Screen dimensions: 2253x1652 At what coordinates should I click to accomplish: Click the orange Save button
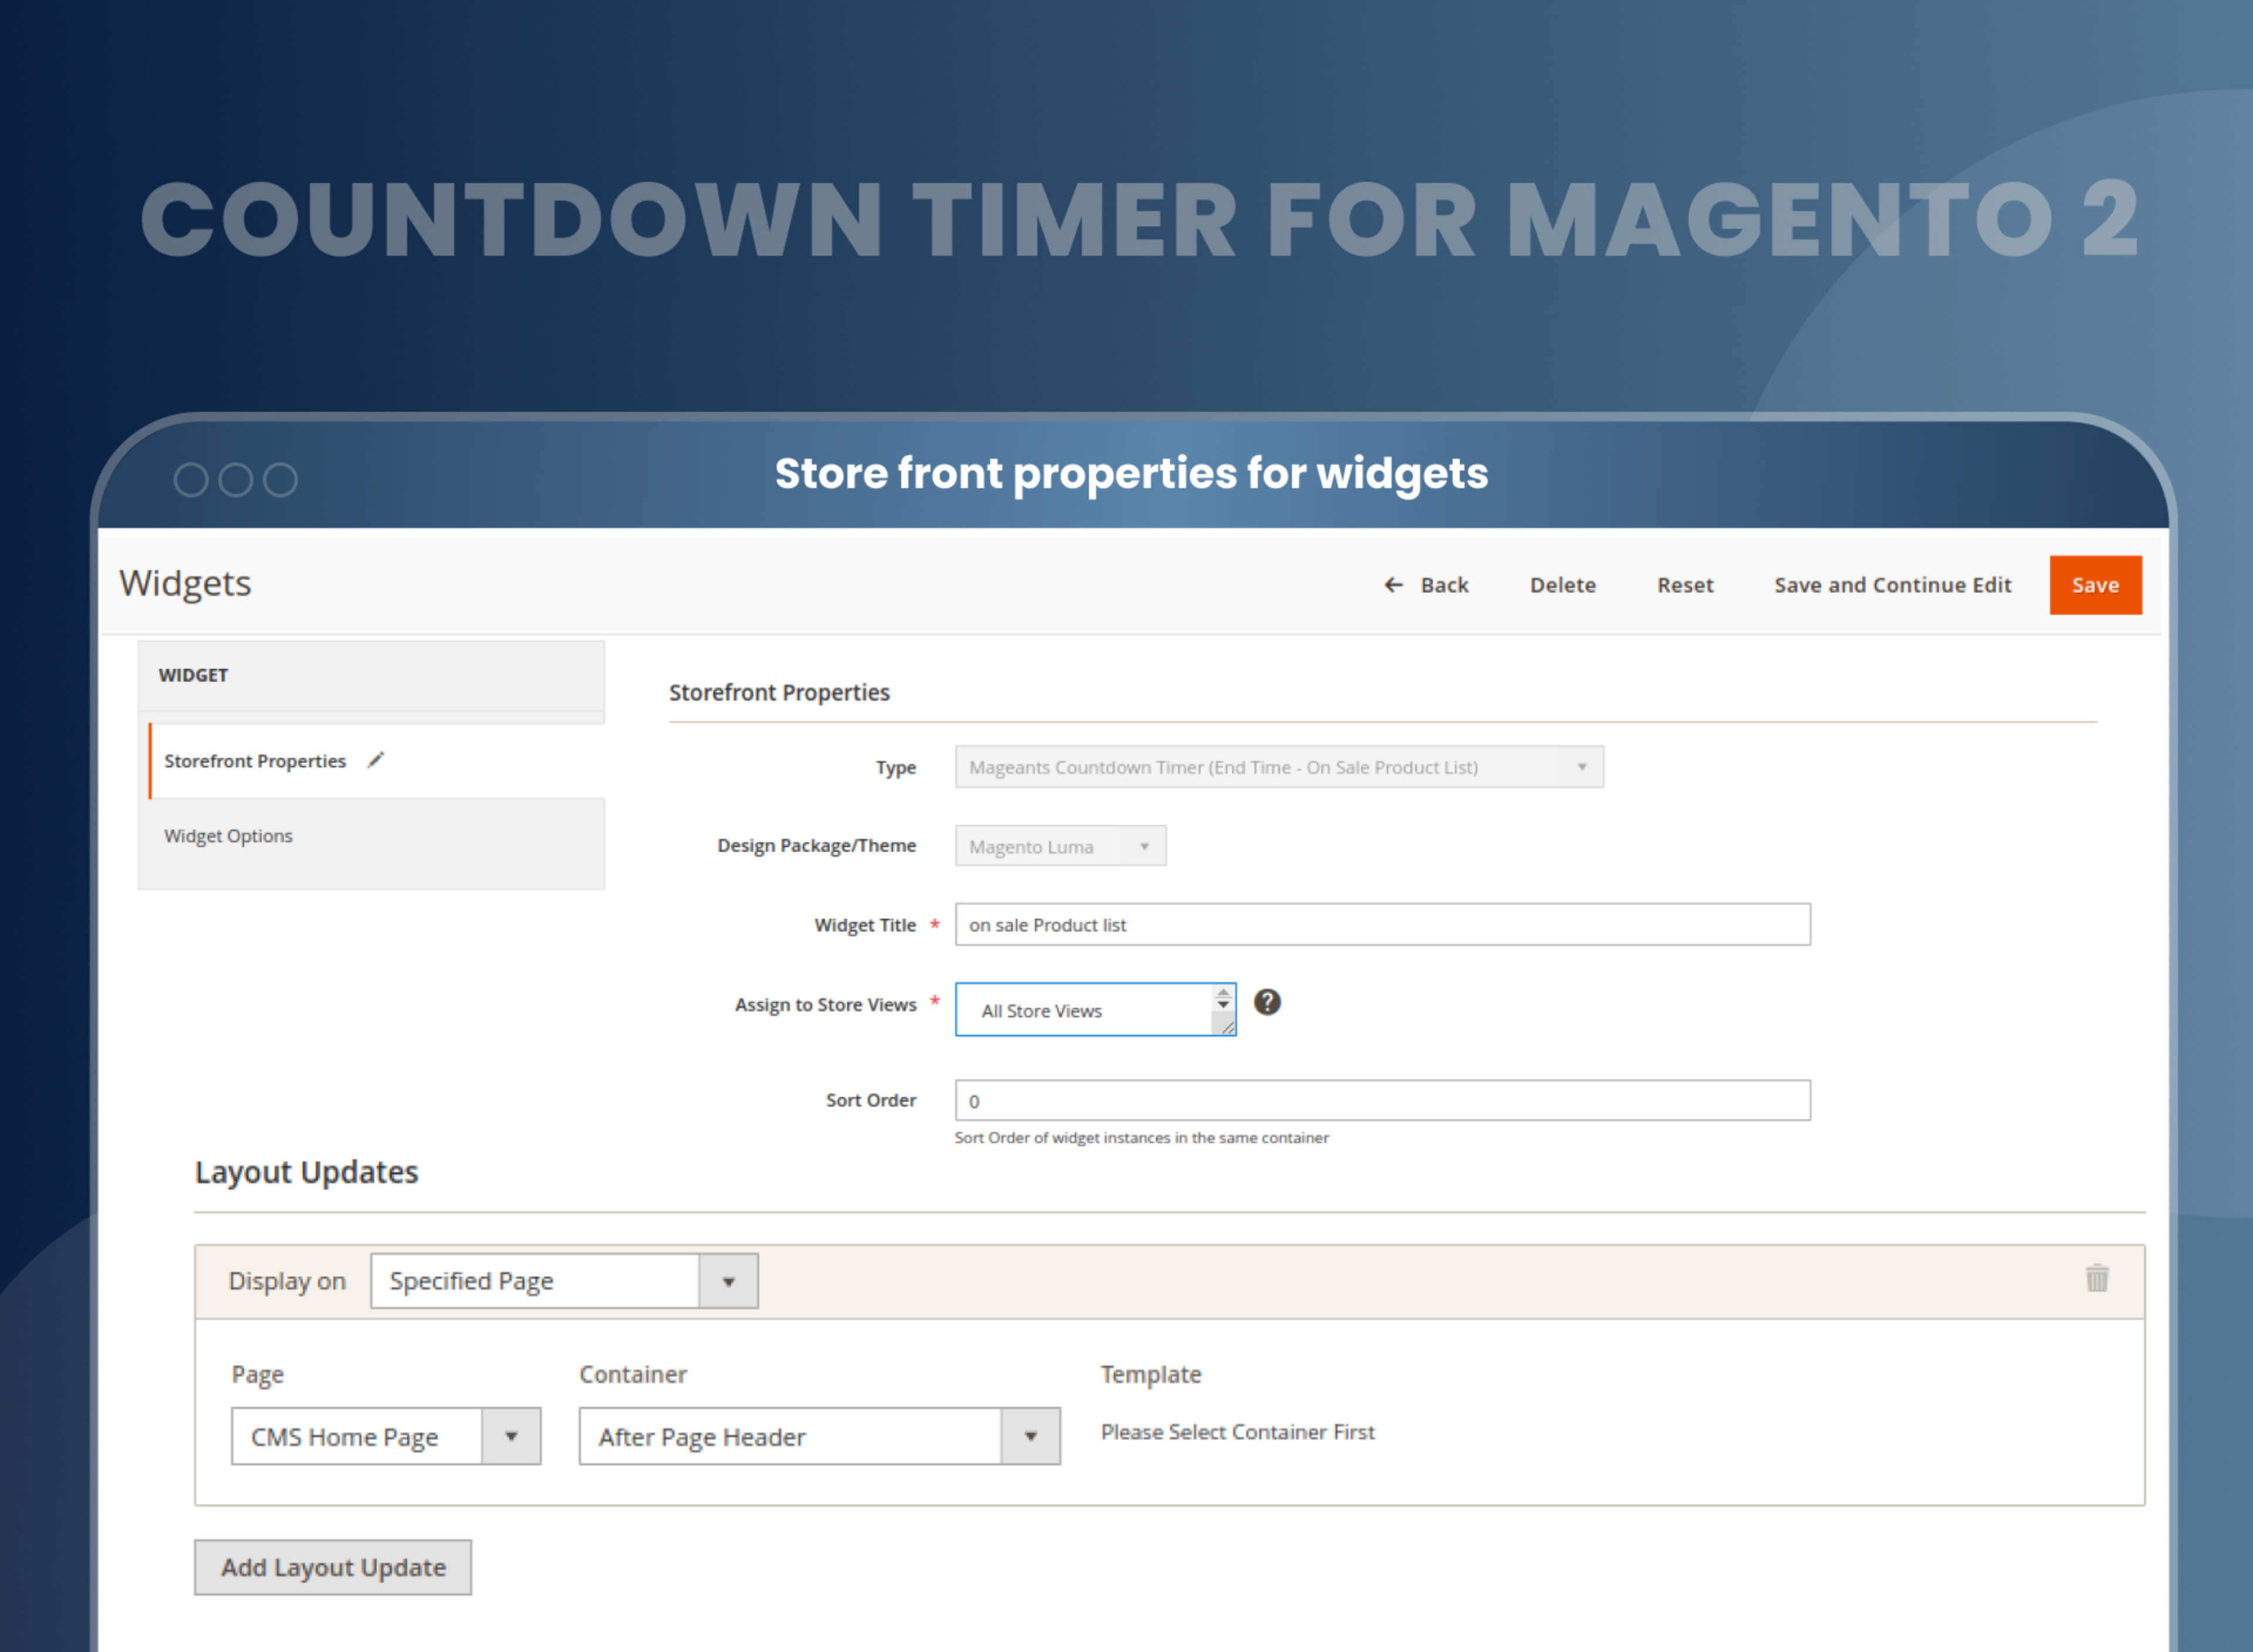tap(2095, 585)
